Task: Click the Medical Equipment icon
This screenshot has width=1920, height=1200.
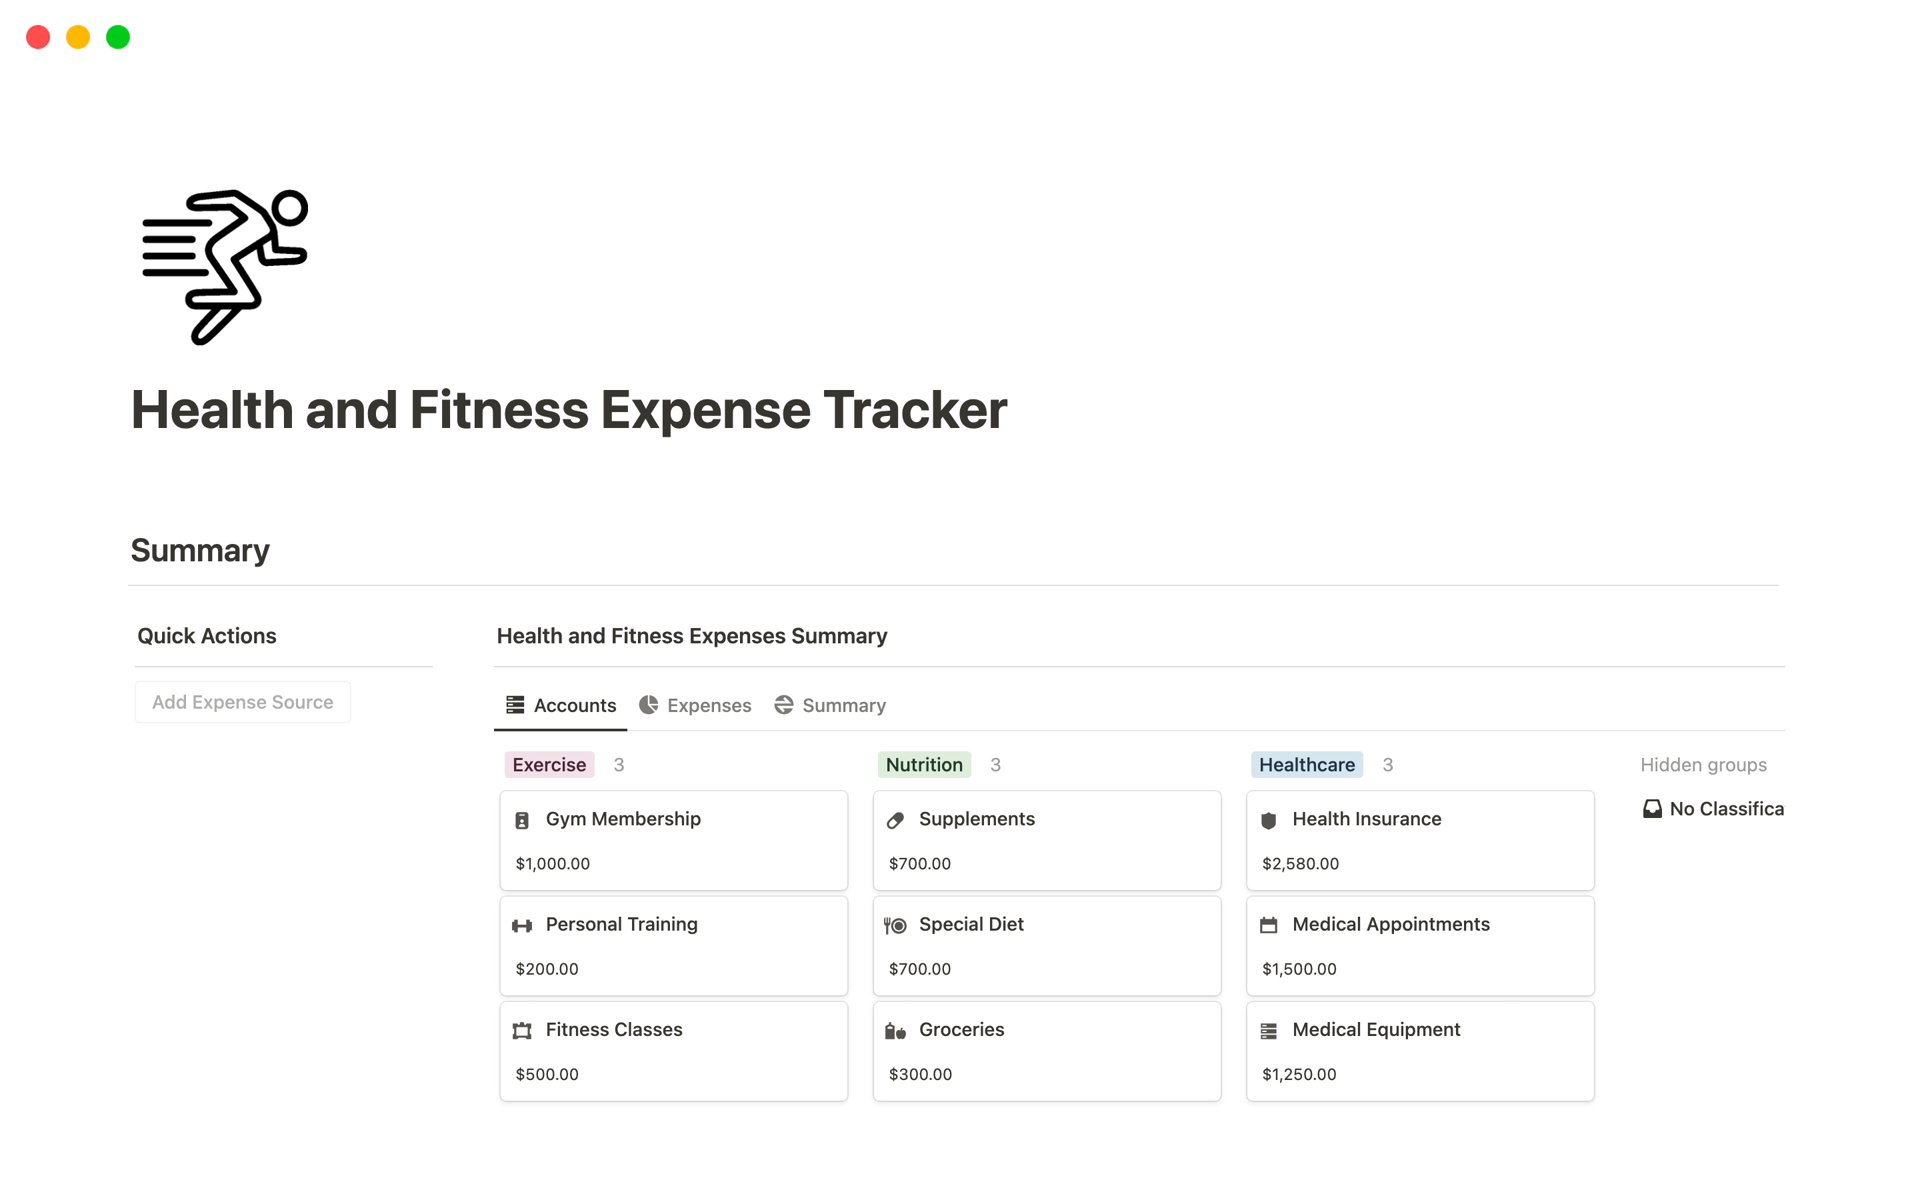Action: click(x=1268, y=1029)
